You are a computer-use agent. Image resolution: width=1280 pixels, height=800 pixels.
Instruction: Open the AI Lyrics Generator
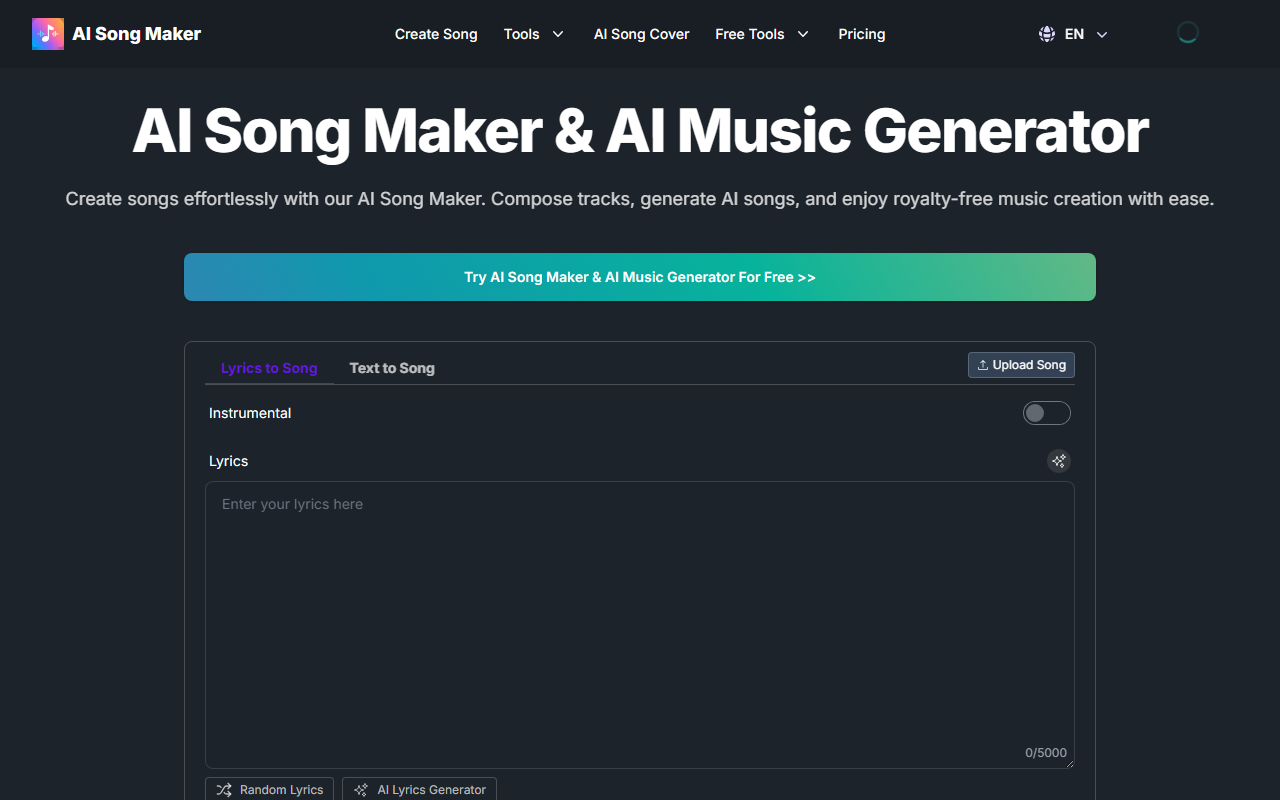tap(419, 789)
